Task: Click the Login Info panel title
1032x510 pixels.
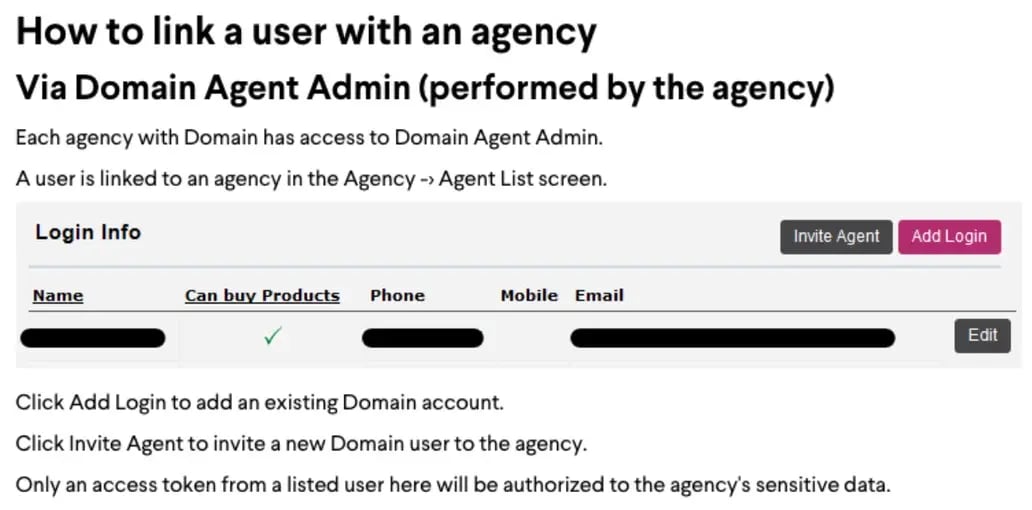Action: [x=88, y=233]
